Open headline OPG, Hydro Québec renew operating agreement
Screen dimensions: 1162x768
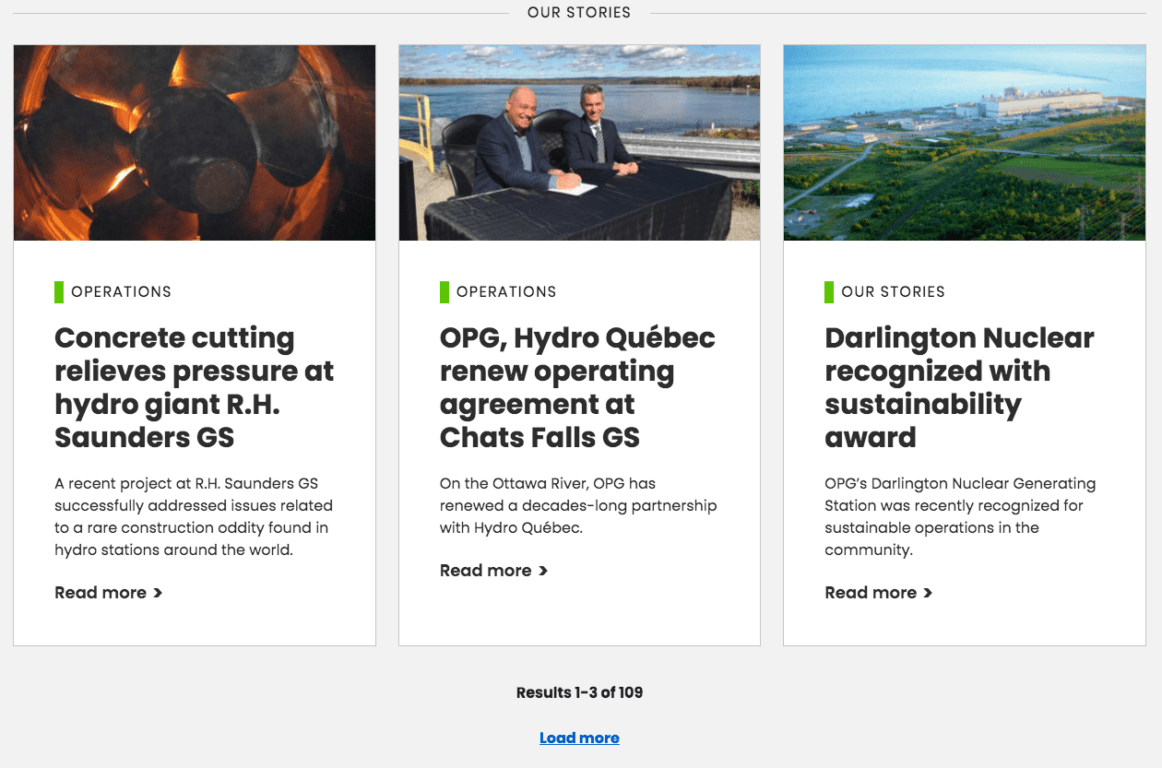pyautogui.click(x=577, y=387)
